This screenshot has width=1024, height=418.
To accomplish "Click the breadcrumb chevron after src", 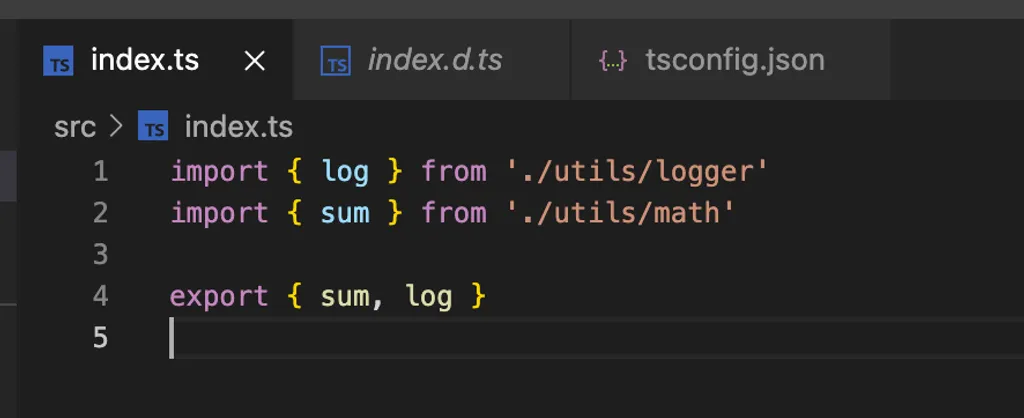I will point(114,128).
